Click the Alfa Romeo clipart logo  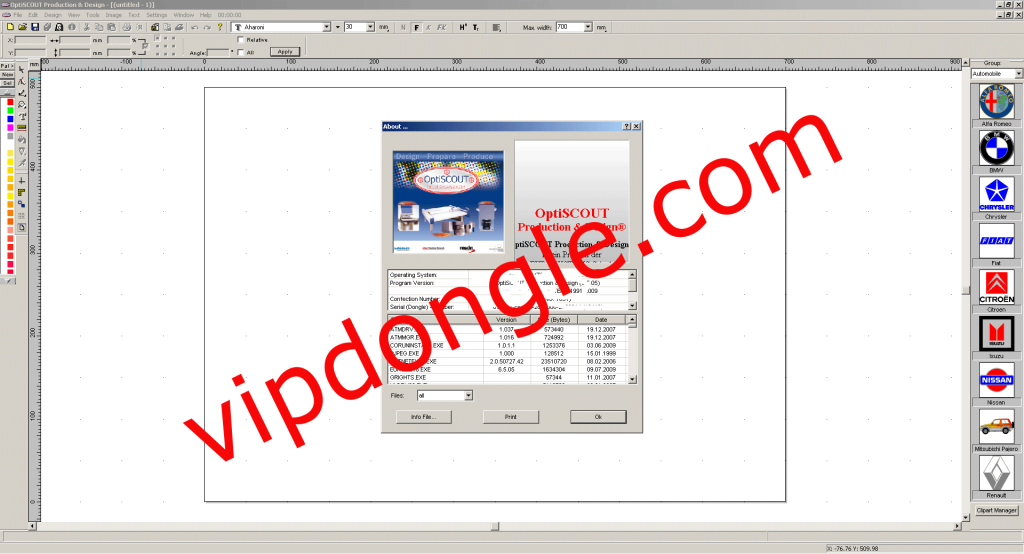[x=996, y=102]
